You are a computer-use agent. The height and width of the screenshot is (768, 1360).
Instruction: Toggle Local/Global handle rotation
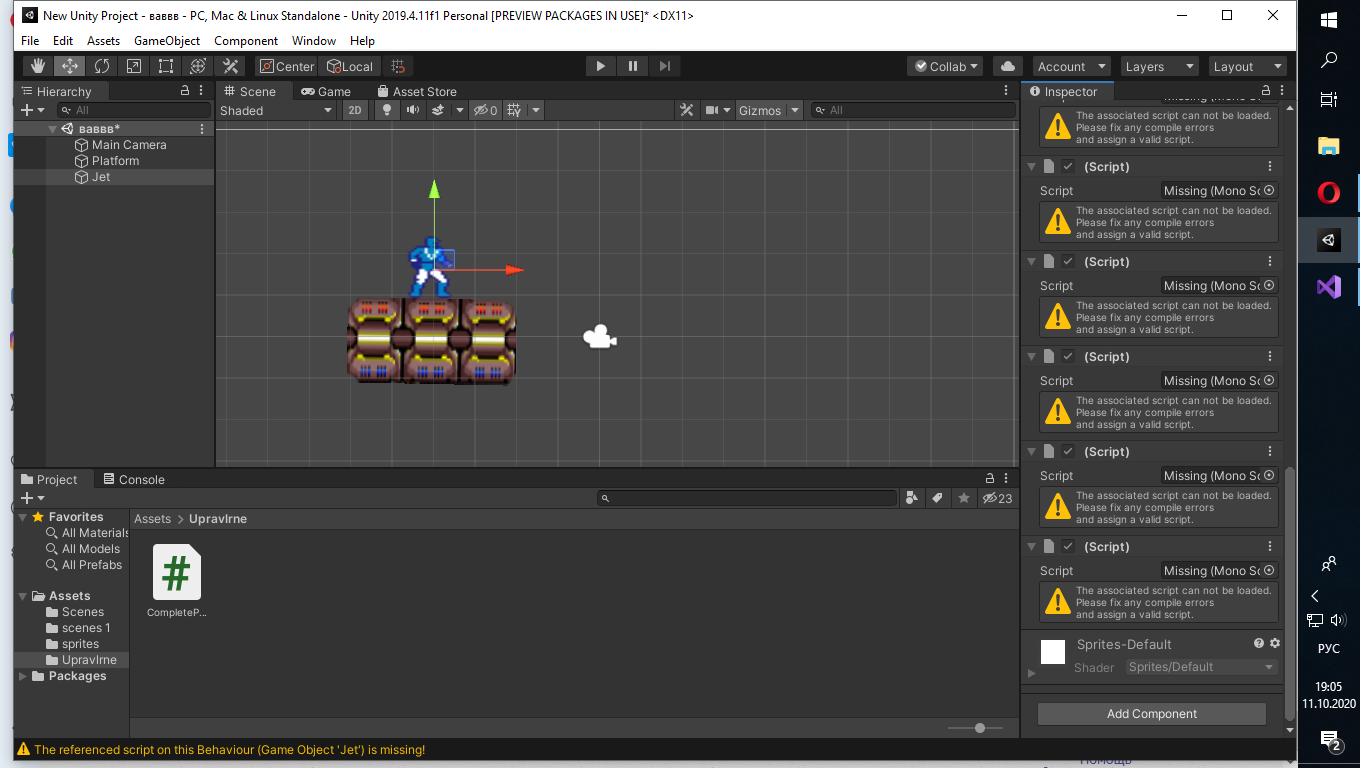(x=351, y=66)
